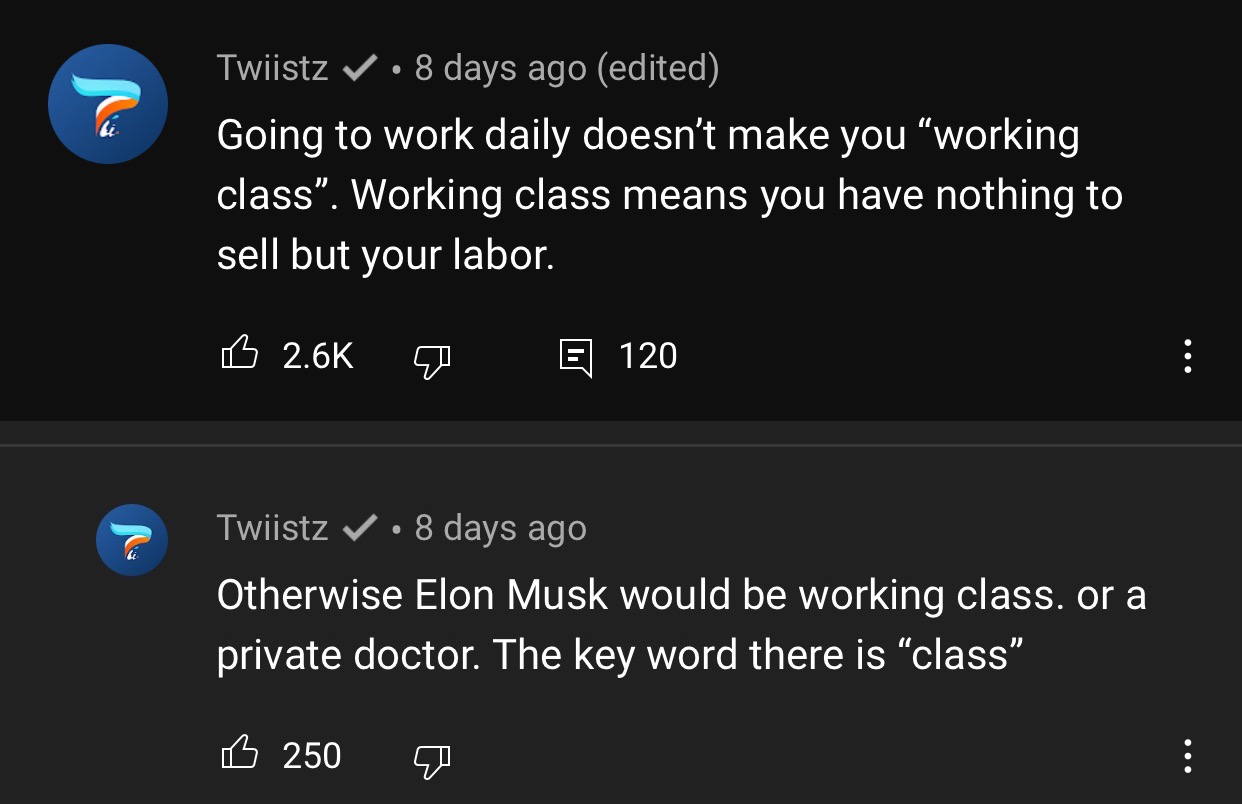Viewport: 1242px width, 804px height.
Task: Open replies icon on top comment
Action: click(575, 357)
